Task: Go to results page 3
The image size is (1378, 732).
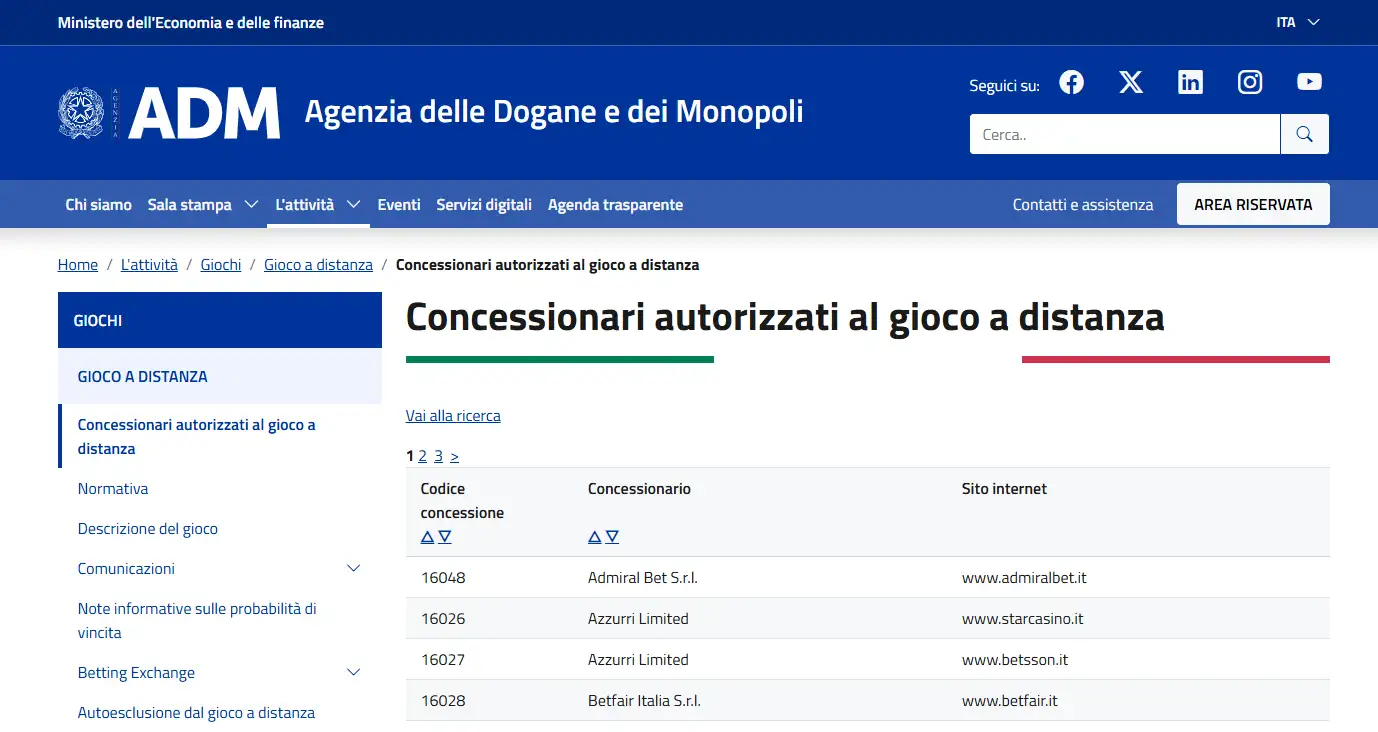Action: pos(439,456)
